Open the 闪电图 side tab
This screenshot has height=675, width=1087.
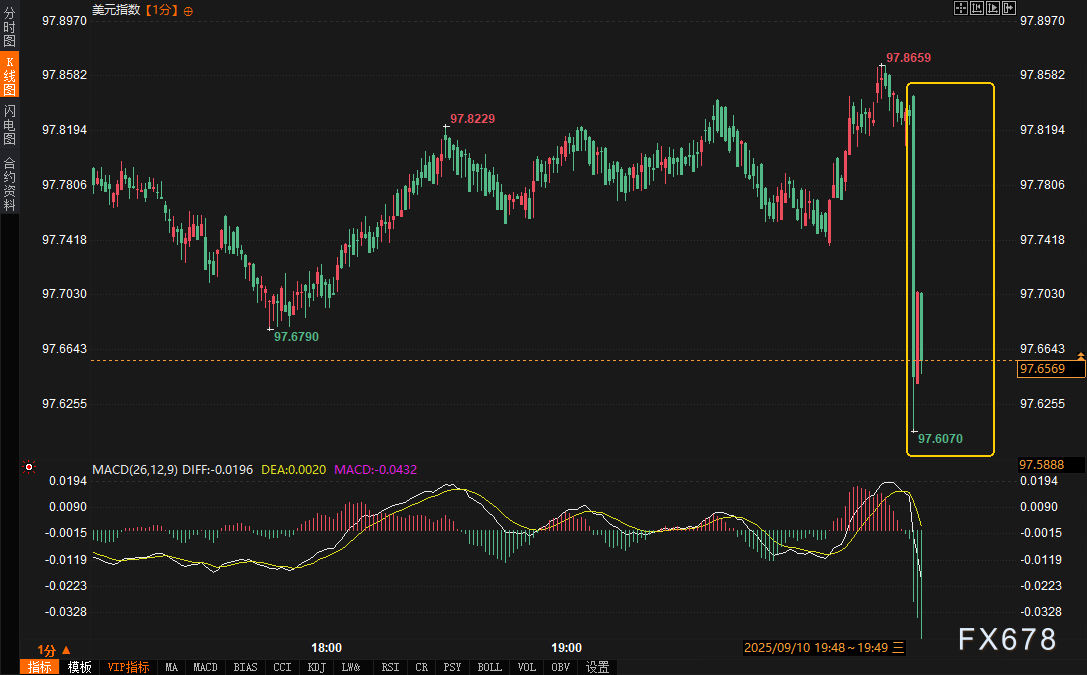[x=9, y=124]
